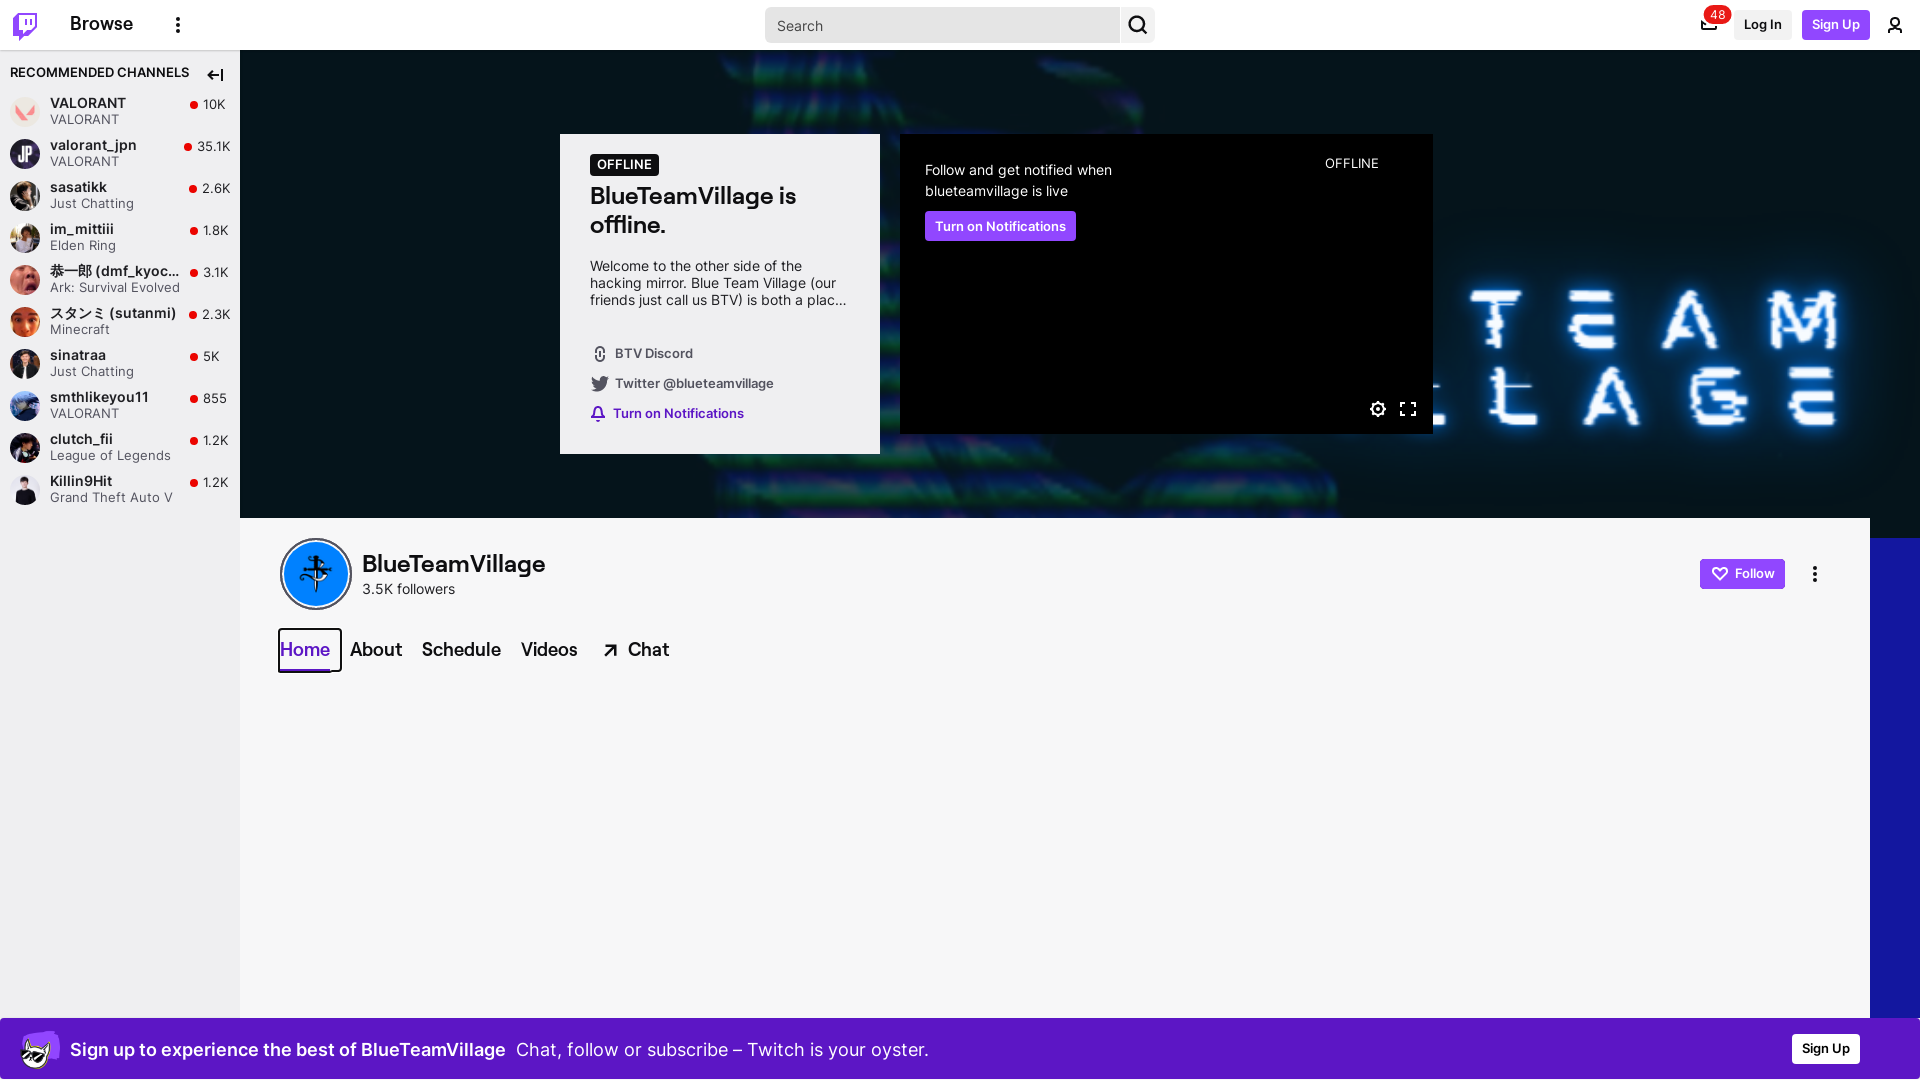Click the search magnifying glass icon
Image resolution: width=1920 pixels, height=1080 pixels.
1137,25
